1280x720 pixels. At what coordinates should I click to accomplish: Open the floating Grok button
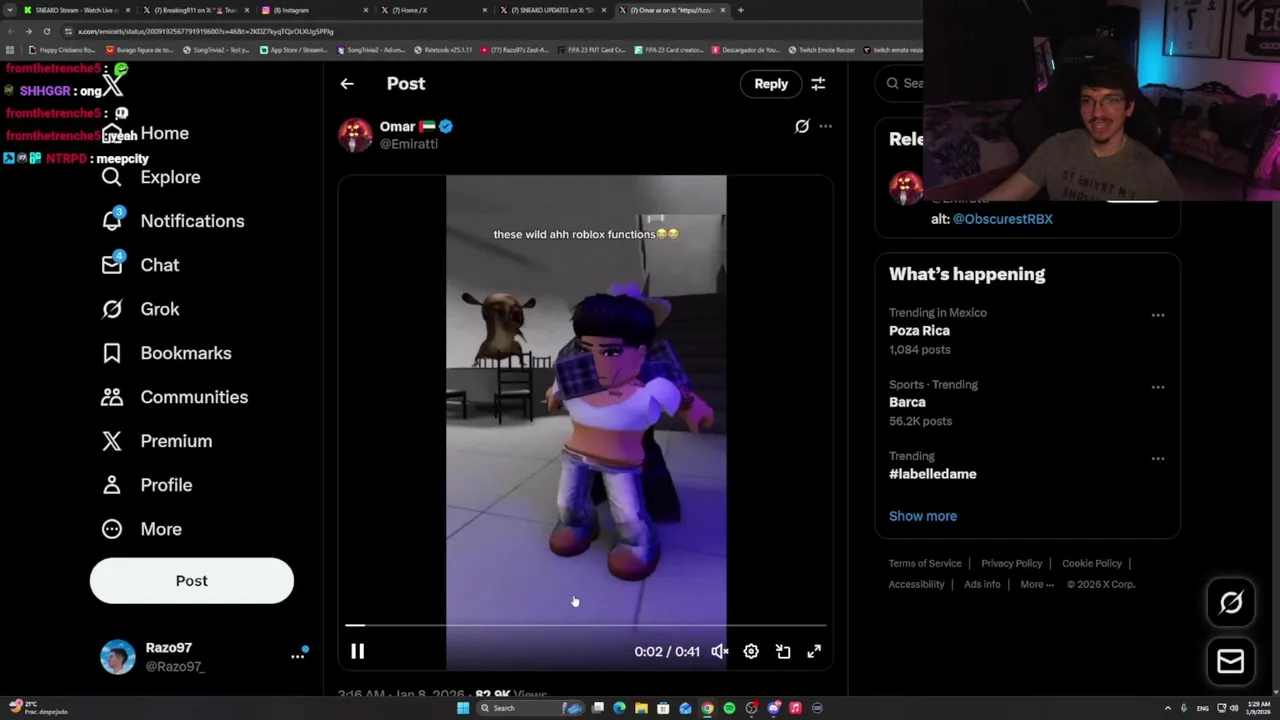point(1231,602)
